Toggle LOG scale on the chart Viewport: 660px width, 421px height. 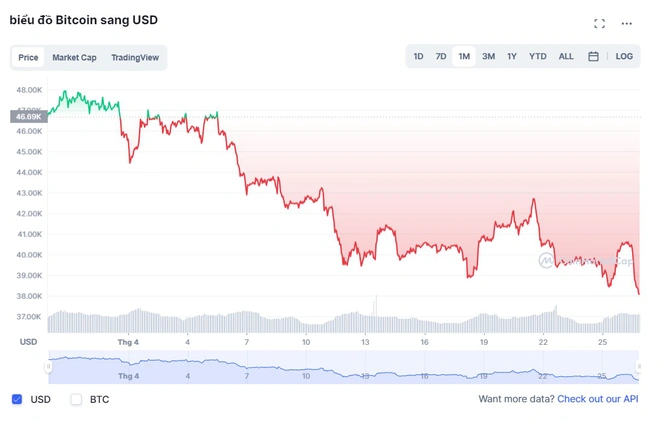point(624,57)
